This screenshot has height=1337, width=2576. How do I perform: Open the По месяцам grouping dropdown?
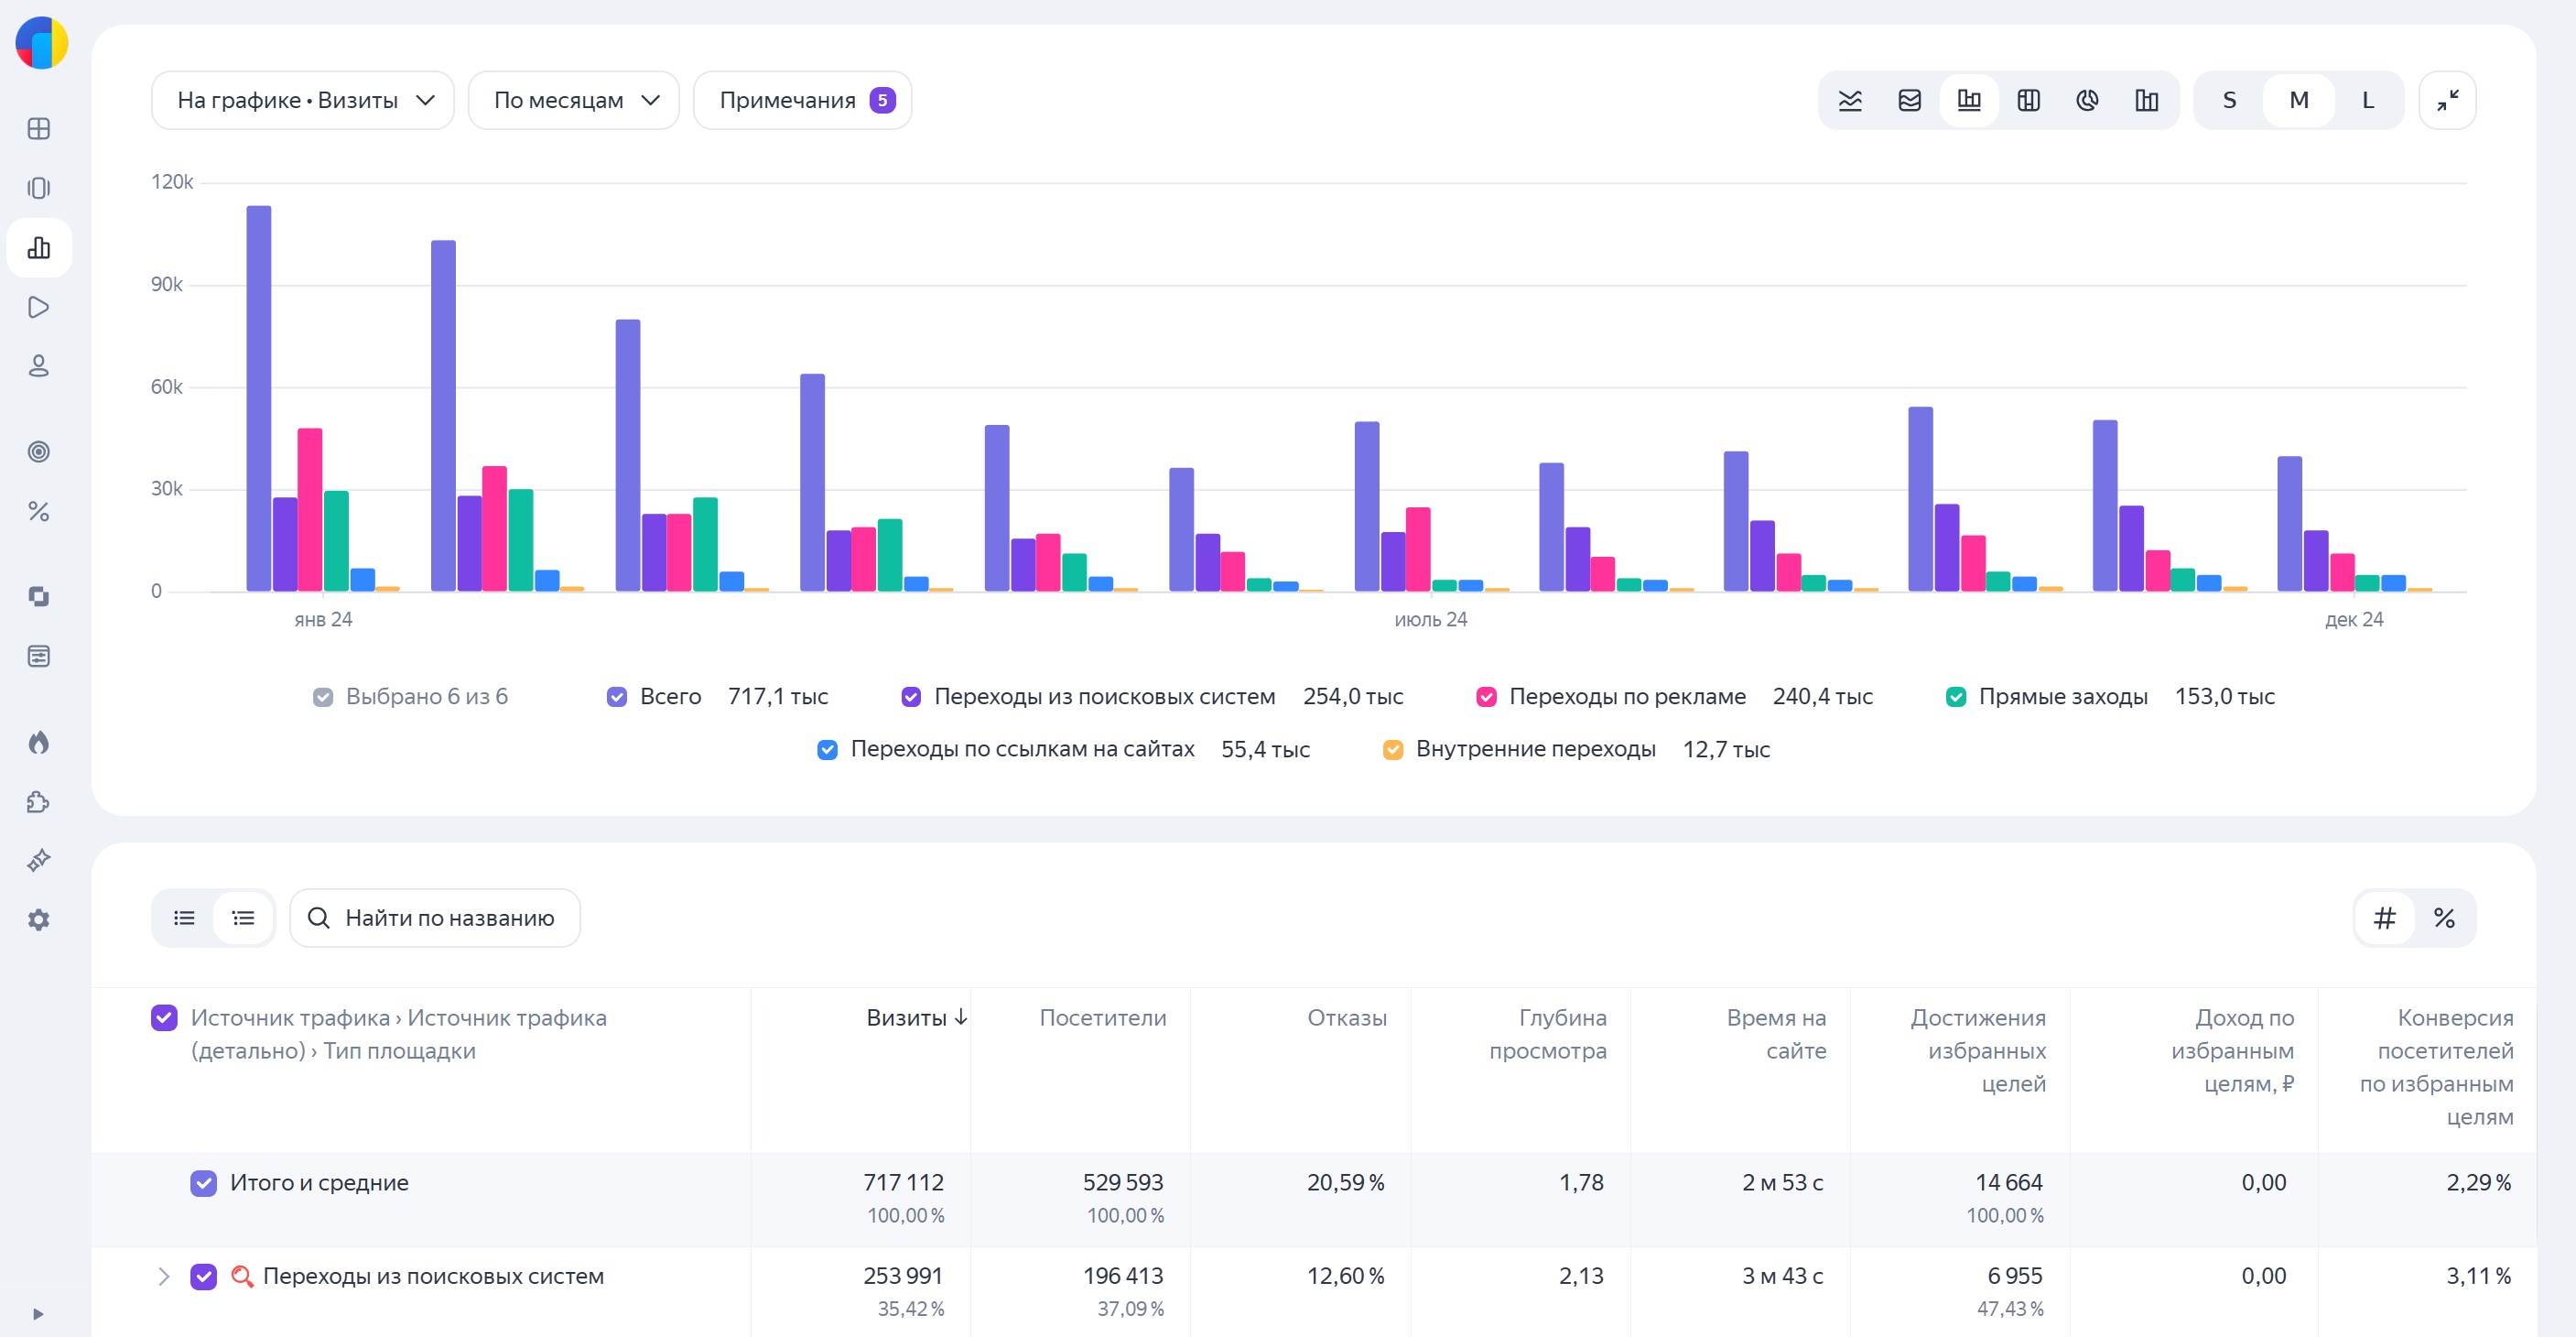[x=574, y=100]
